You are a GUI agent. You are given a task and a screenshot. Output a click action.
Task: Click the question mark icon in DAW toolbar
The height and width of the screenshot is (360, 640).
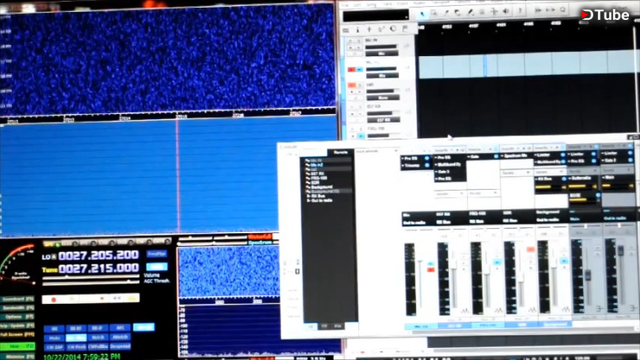coord(520,11)
